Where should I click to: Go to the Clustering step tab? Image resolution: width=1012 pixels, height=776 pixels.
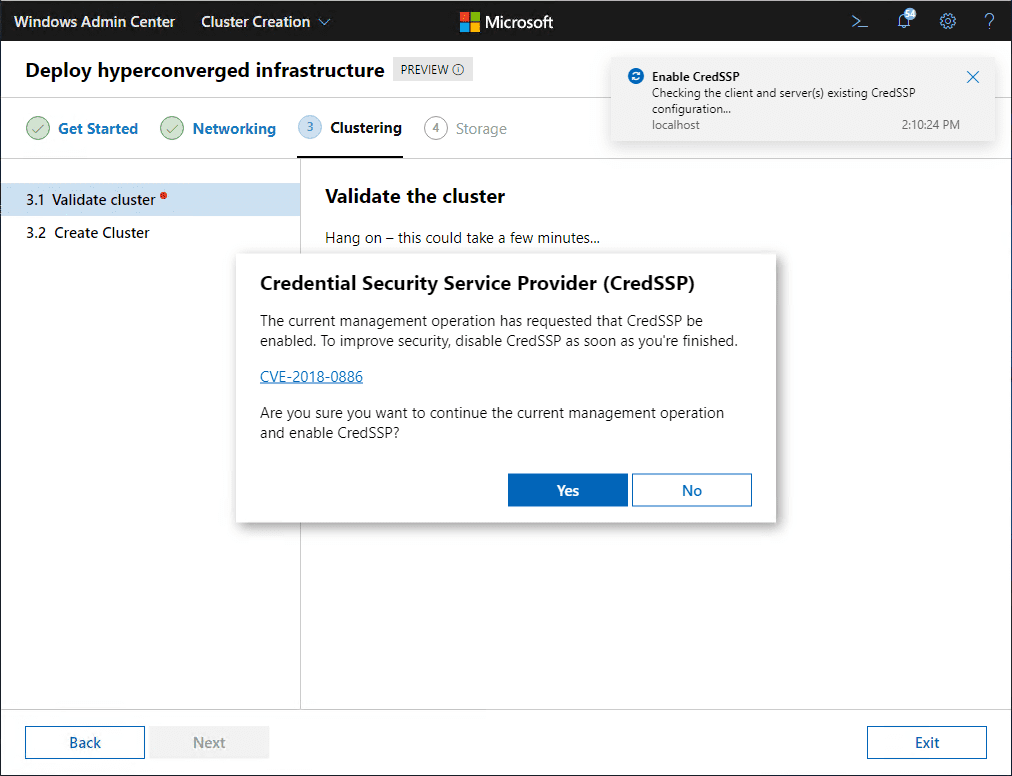(x=365, y=128)
